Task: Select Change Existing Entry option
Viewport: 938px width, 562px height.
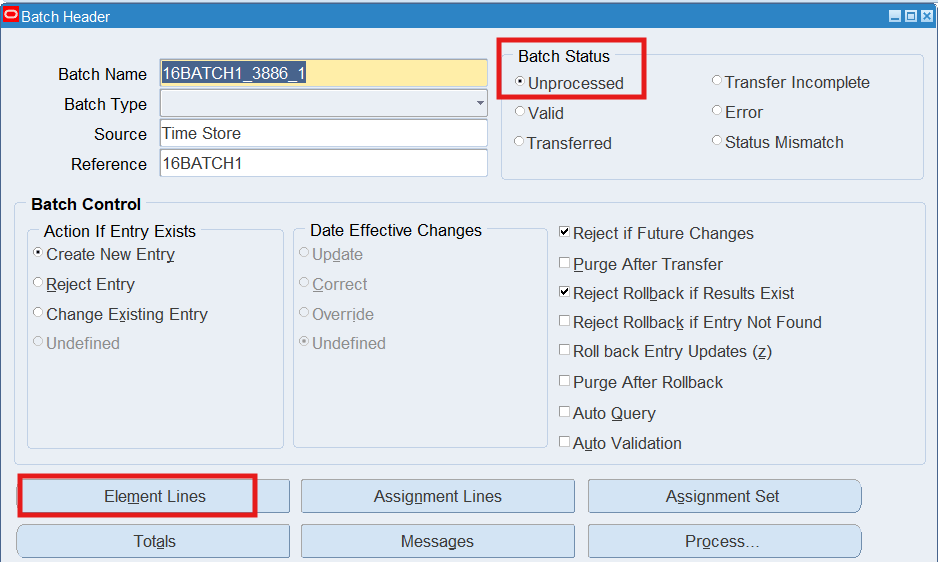Action: (x=38, y=313)
